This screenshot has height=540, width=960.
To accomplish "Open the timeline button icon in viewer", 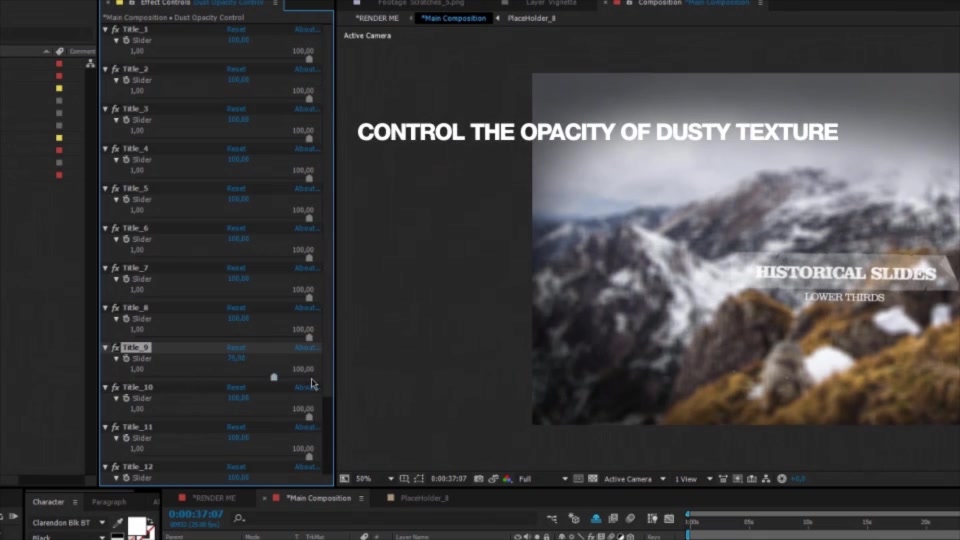I will [x=752, y=479].
